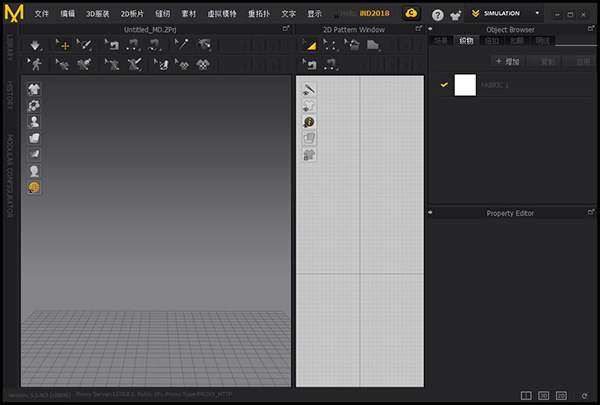Screen dimensions: 600x405
Task: Toggle the checkmark beside FABRIC 1
Action: (444, 85)
